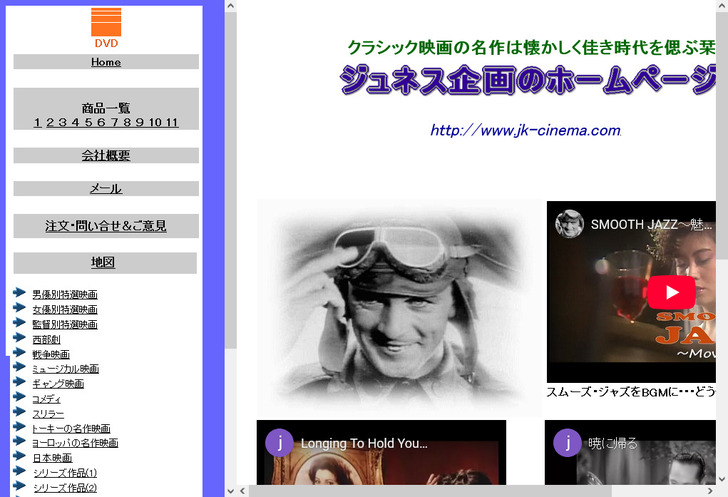
Task: Open the ミュージカル映画 category
Action: click(x=65, y=369)
